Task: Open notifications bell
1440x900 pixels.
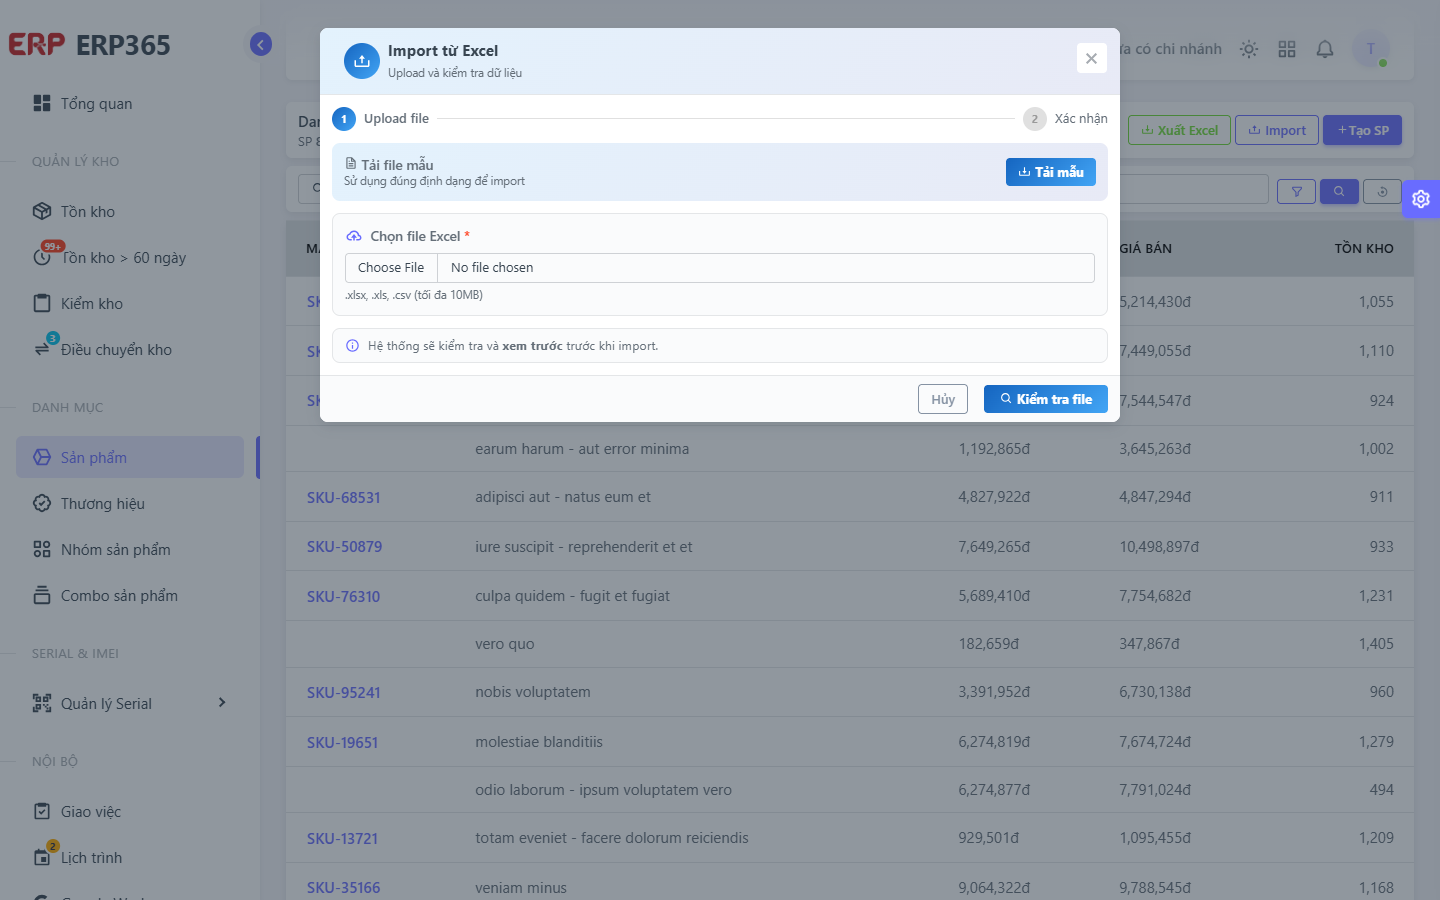Action: pos(1325,49)
